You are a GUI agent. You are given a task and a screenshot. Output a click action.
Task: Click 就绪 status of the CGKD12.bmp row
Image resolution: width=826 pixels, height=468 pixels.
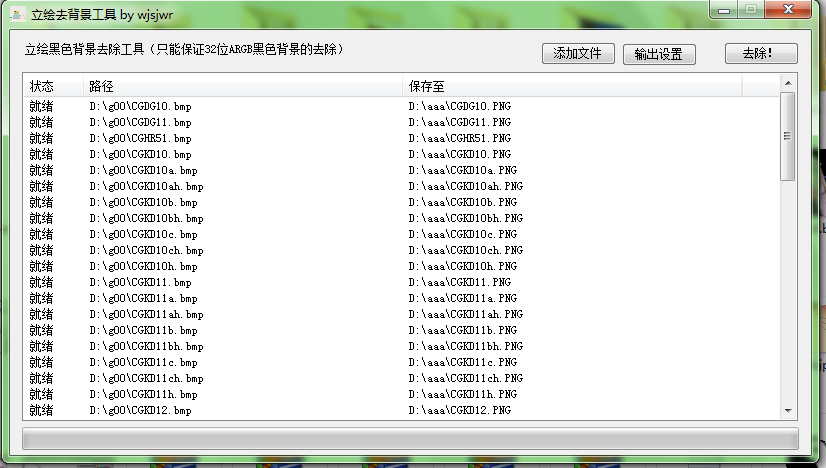tap(41, 410)
